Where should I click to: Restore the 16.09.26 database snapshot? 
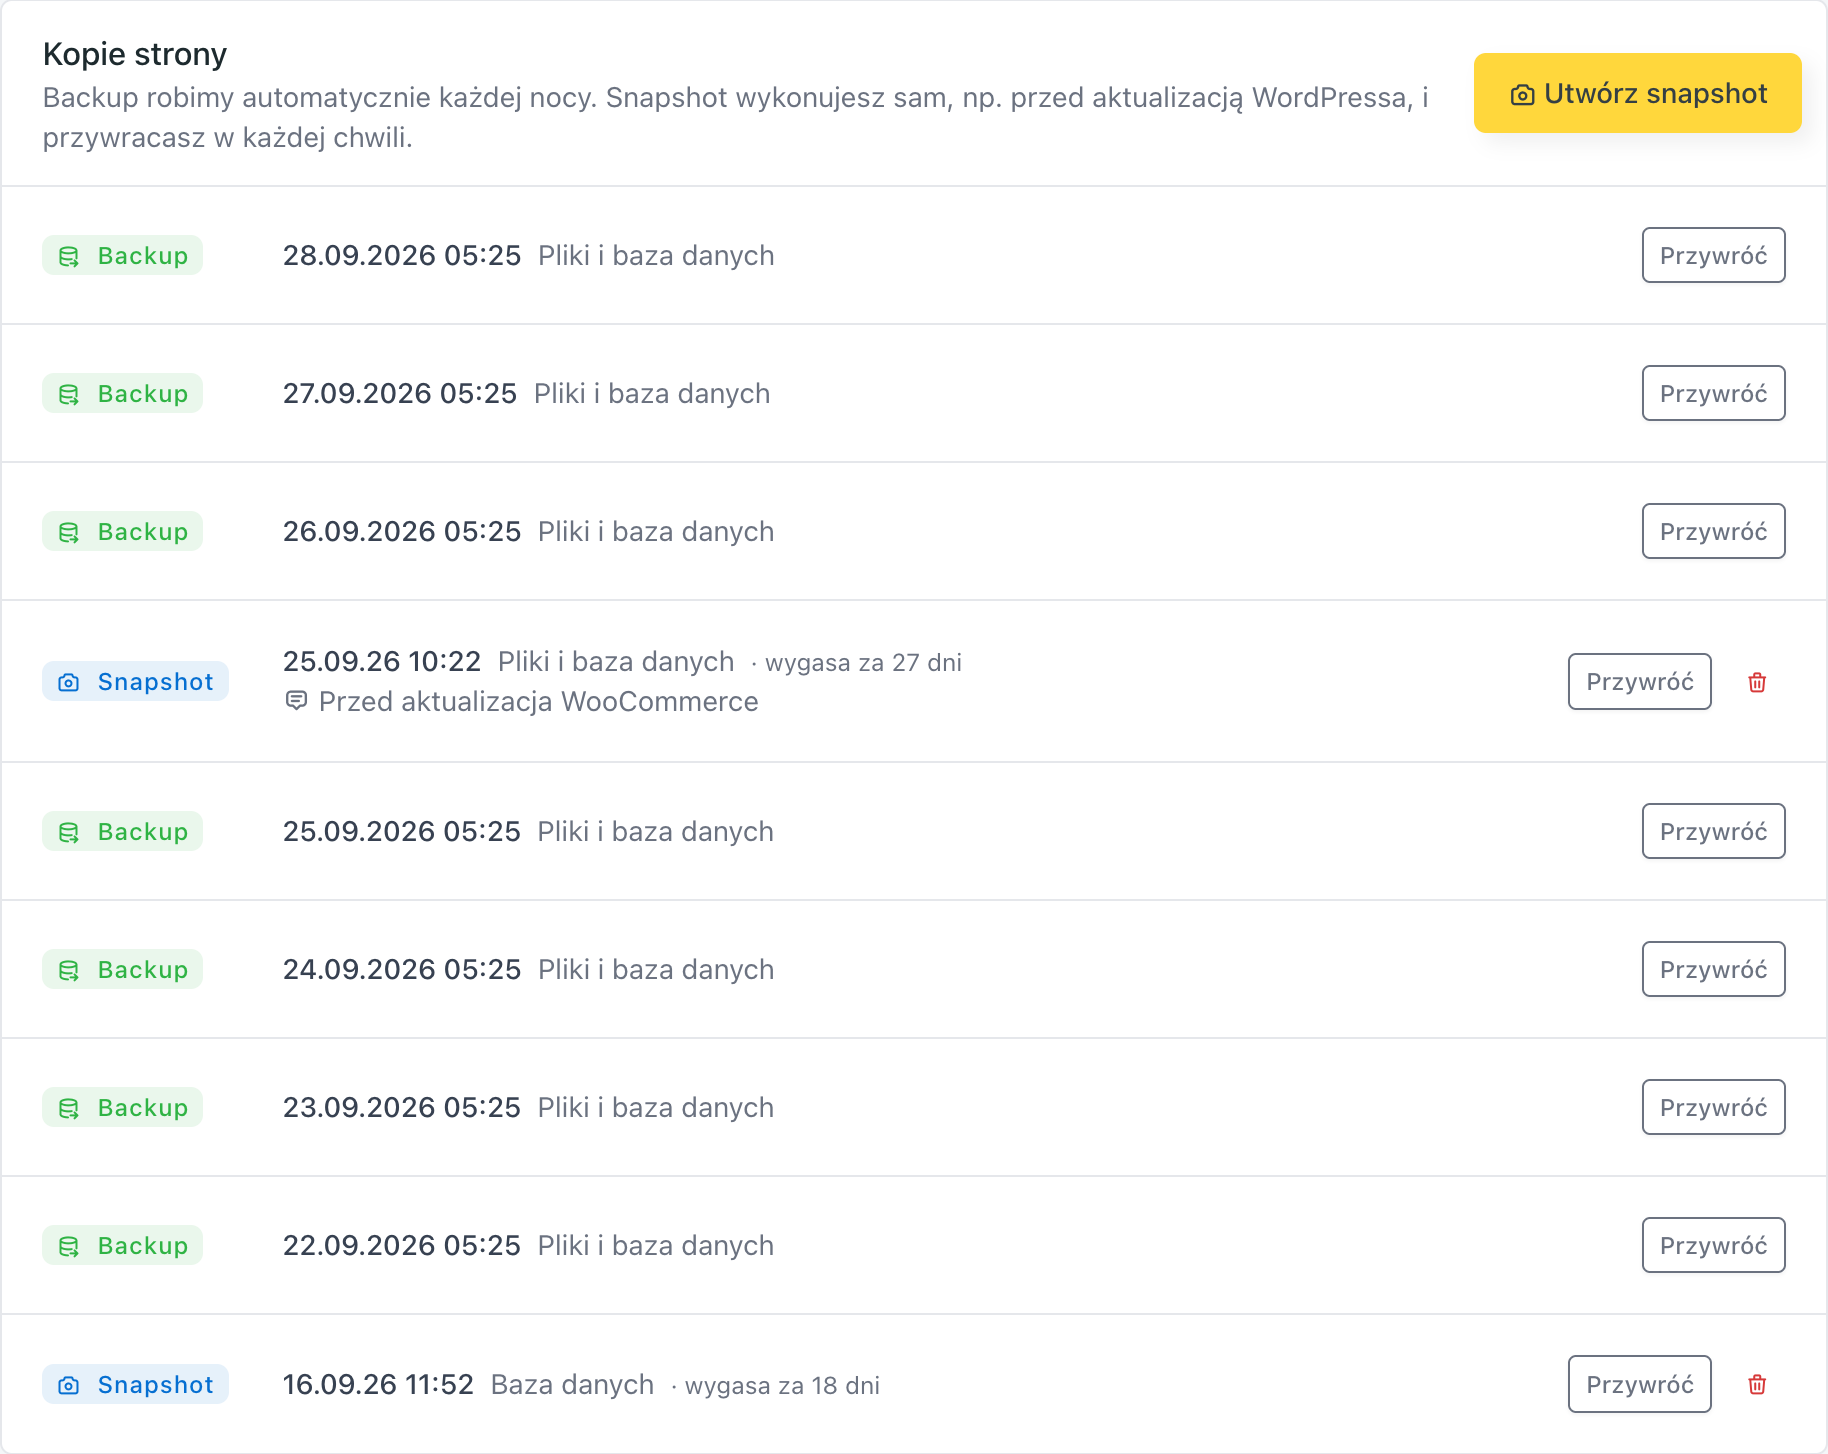click(x=1639, y=1384)
